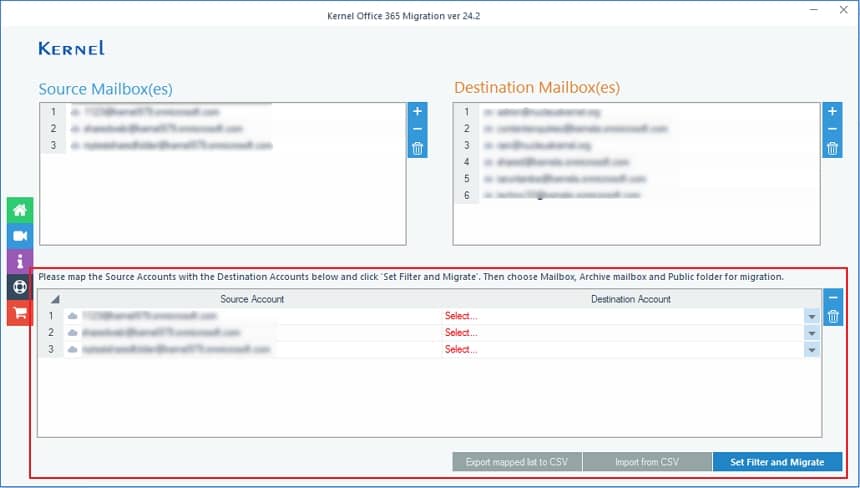Select destination mailbox row 2
This screenshot has height=488, width=860.
tap(636, 128)
